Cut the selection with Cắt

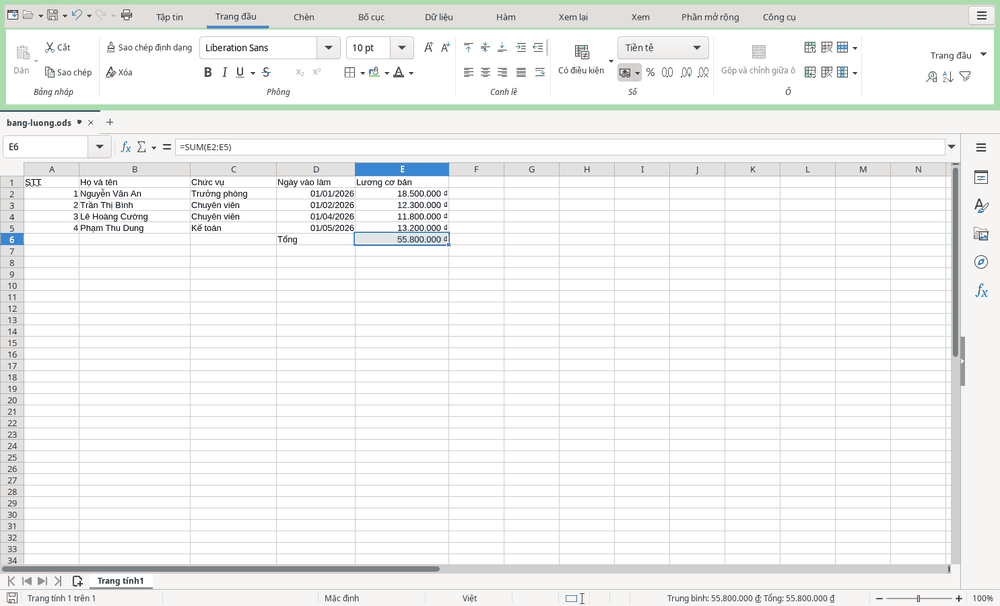(x=57, y=47)
